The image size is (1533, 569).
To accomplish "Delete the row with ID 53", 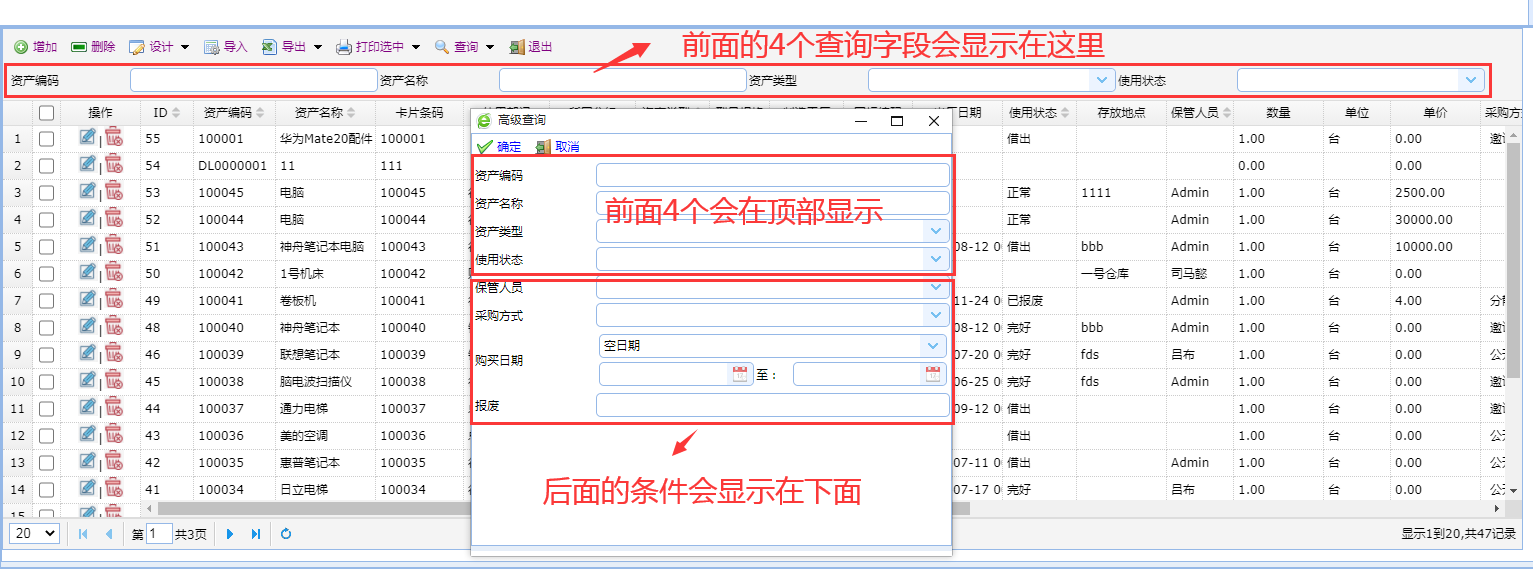I will pos(113,191).
